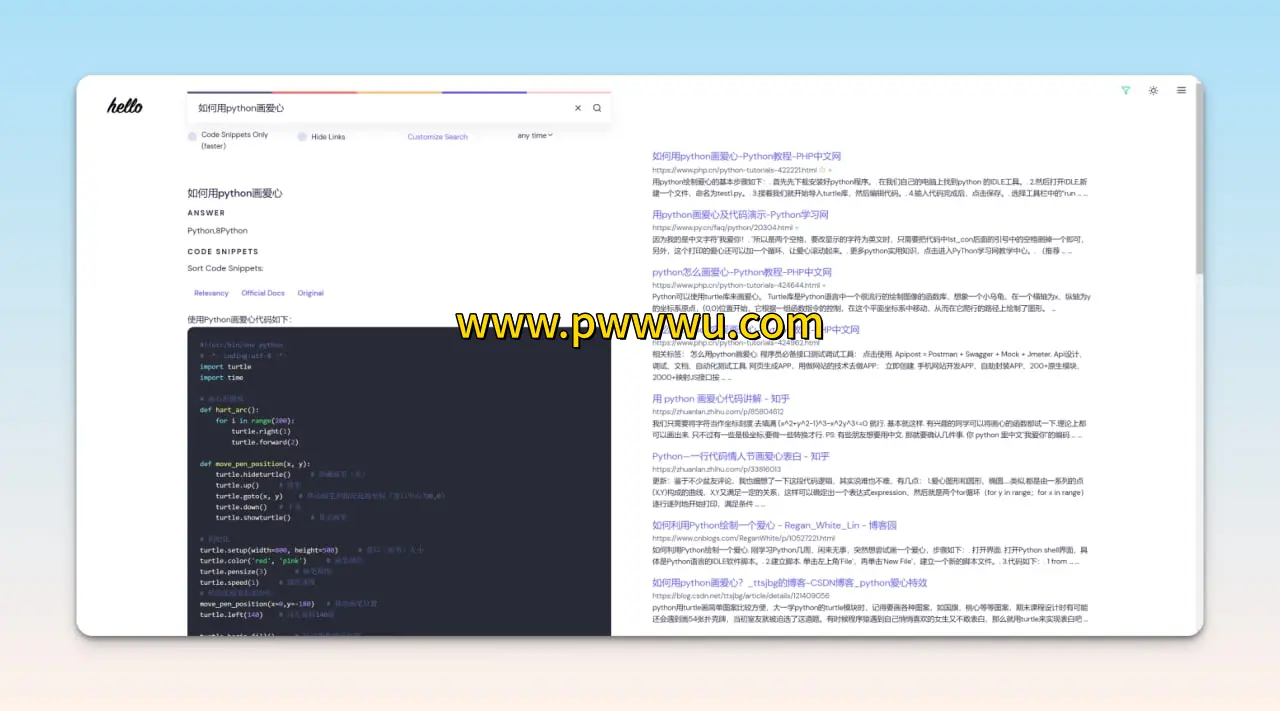Clear the search query with the X icon
The width and height of the screenshot is (1280, 711).
pyautogui.click(x=577, y=108)
